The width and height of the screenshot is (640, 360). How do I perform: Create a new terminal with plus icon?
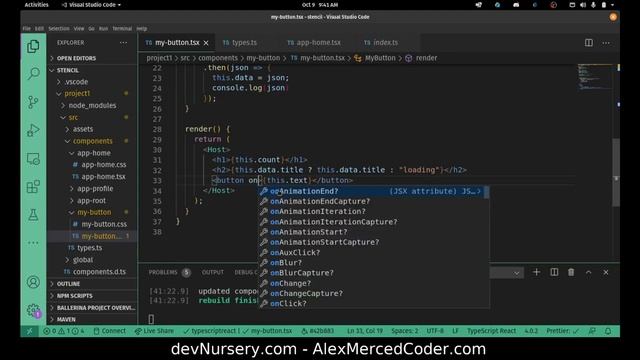click(536, 272)
